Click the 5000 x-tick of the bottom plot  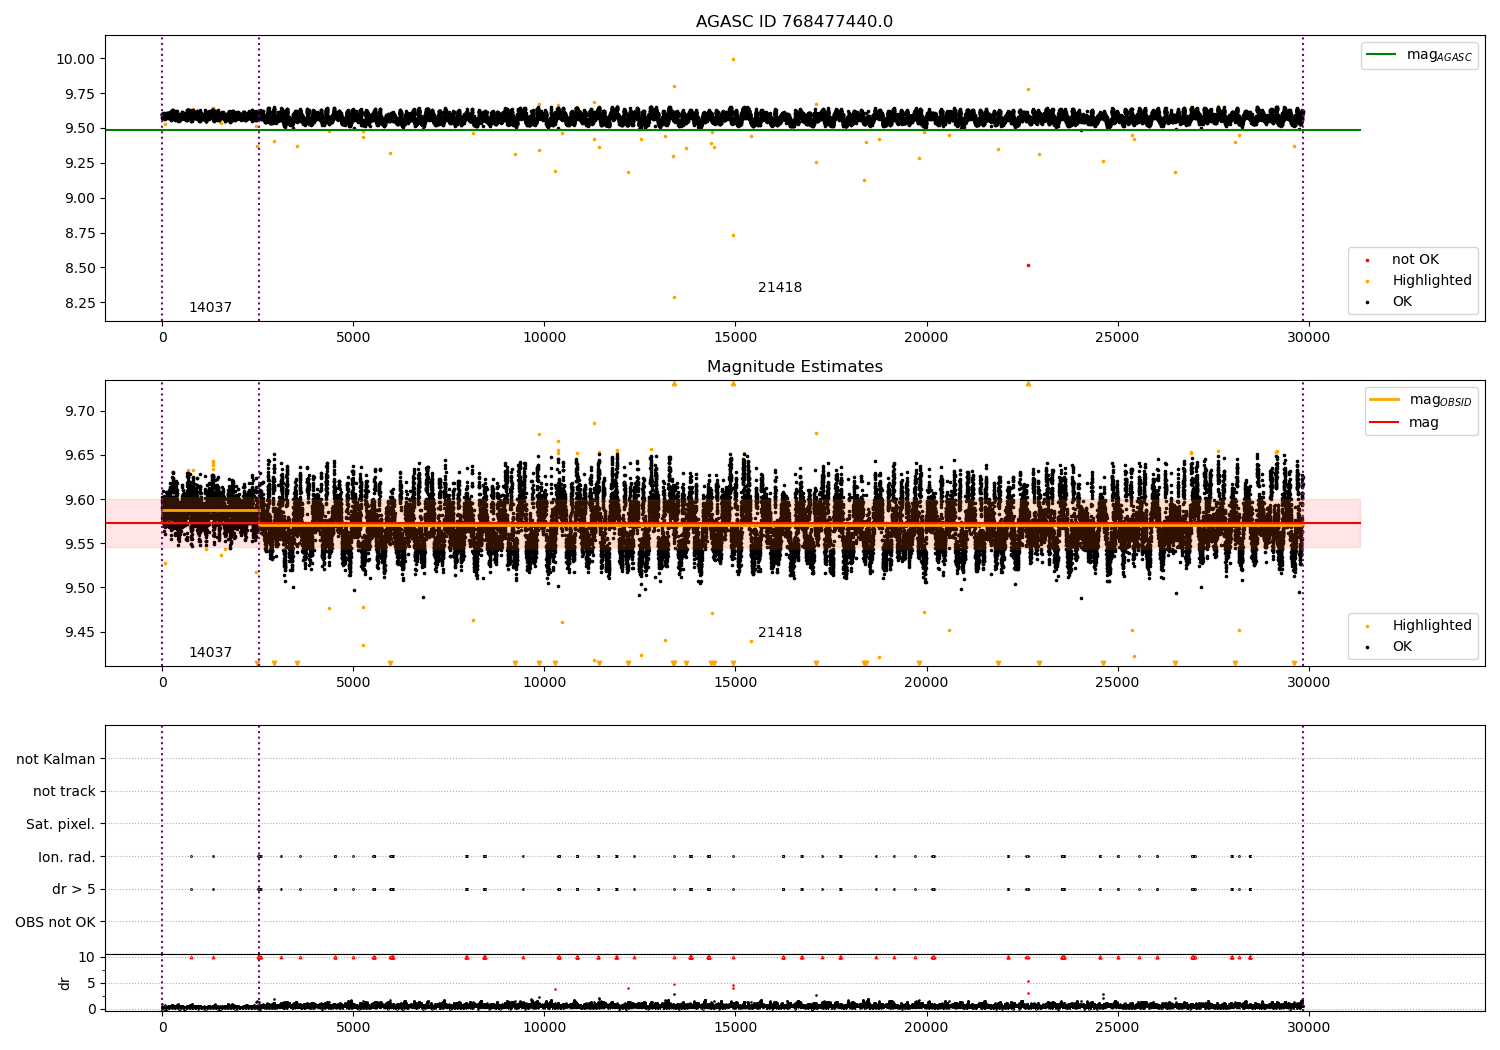coord(353,1027)
